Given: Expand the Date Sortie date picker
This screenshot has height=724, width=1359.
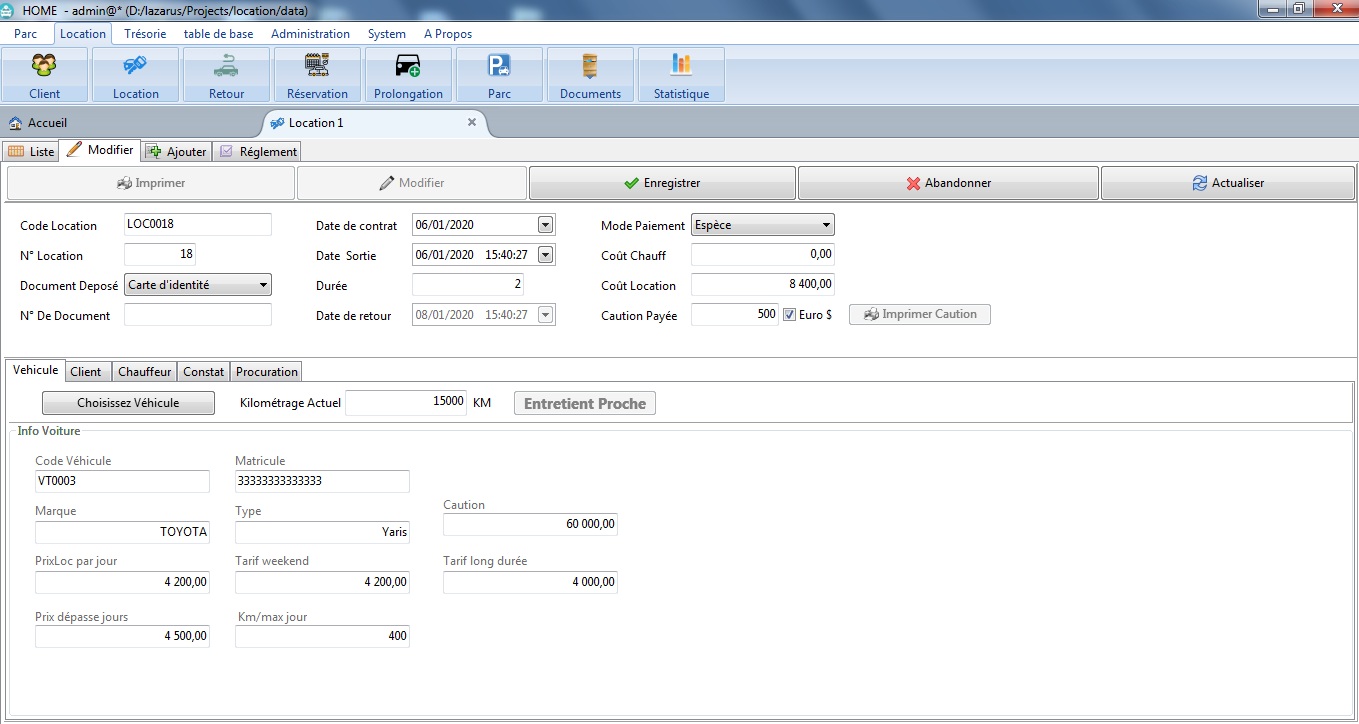Looking at the screenshot, I should [545, 255].
